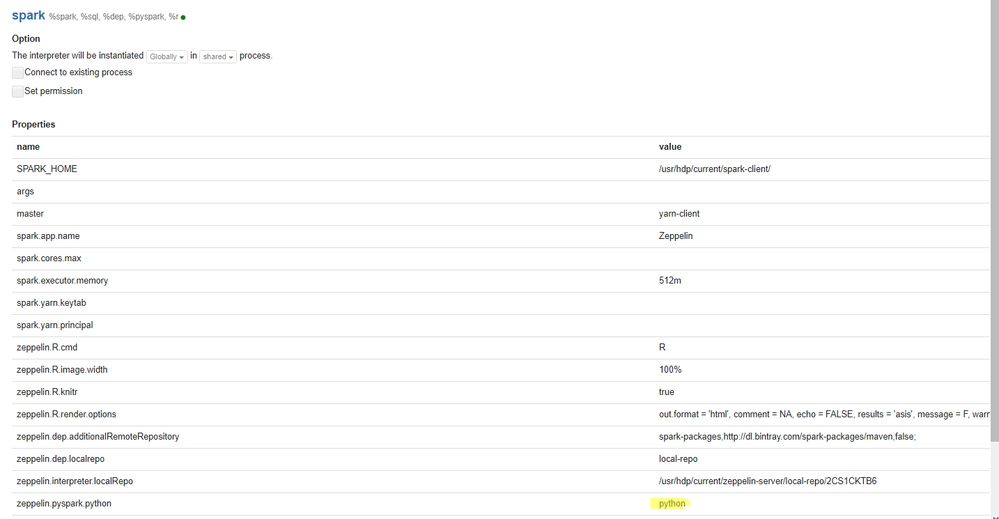This screenshot has width=999, height=519.
Task: Select the 'zeppelin.interpreter.localRepo' property
Action: click(x=75, y=481)
